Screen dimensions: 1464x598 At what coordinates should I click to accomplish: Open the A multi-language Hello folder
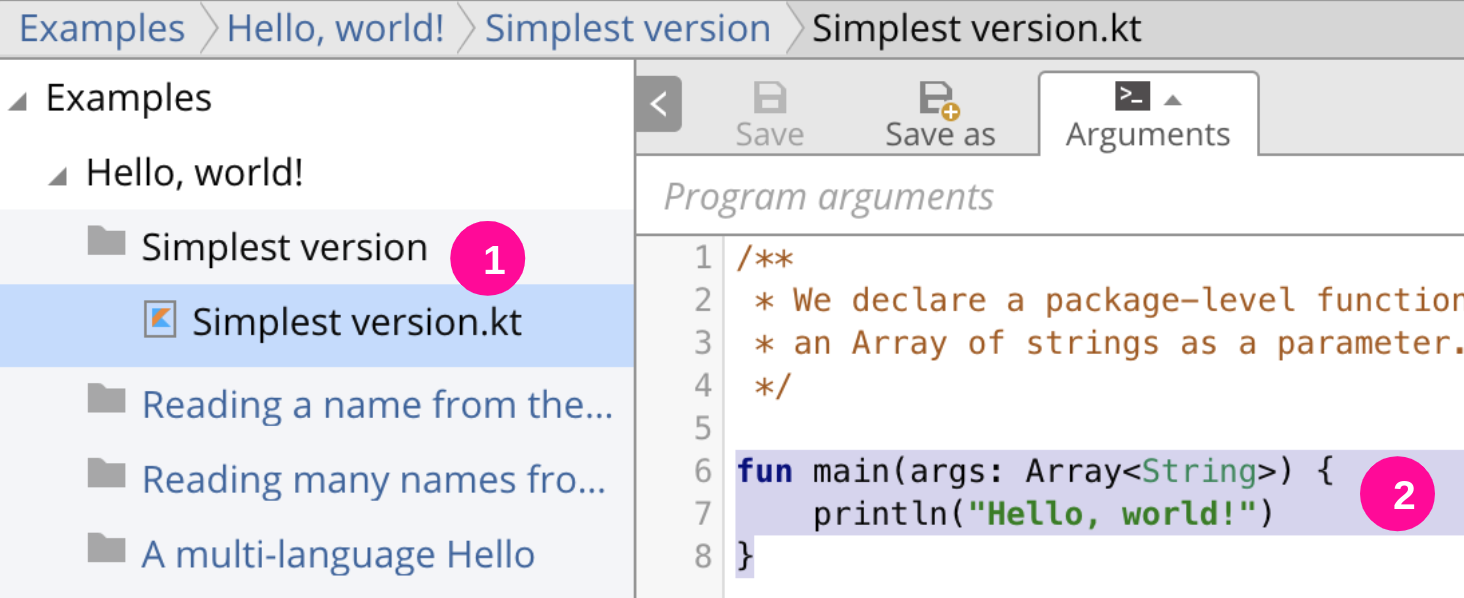pos(338,555)
